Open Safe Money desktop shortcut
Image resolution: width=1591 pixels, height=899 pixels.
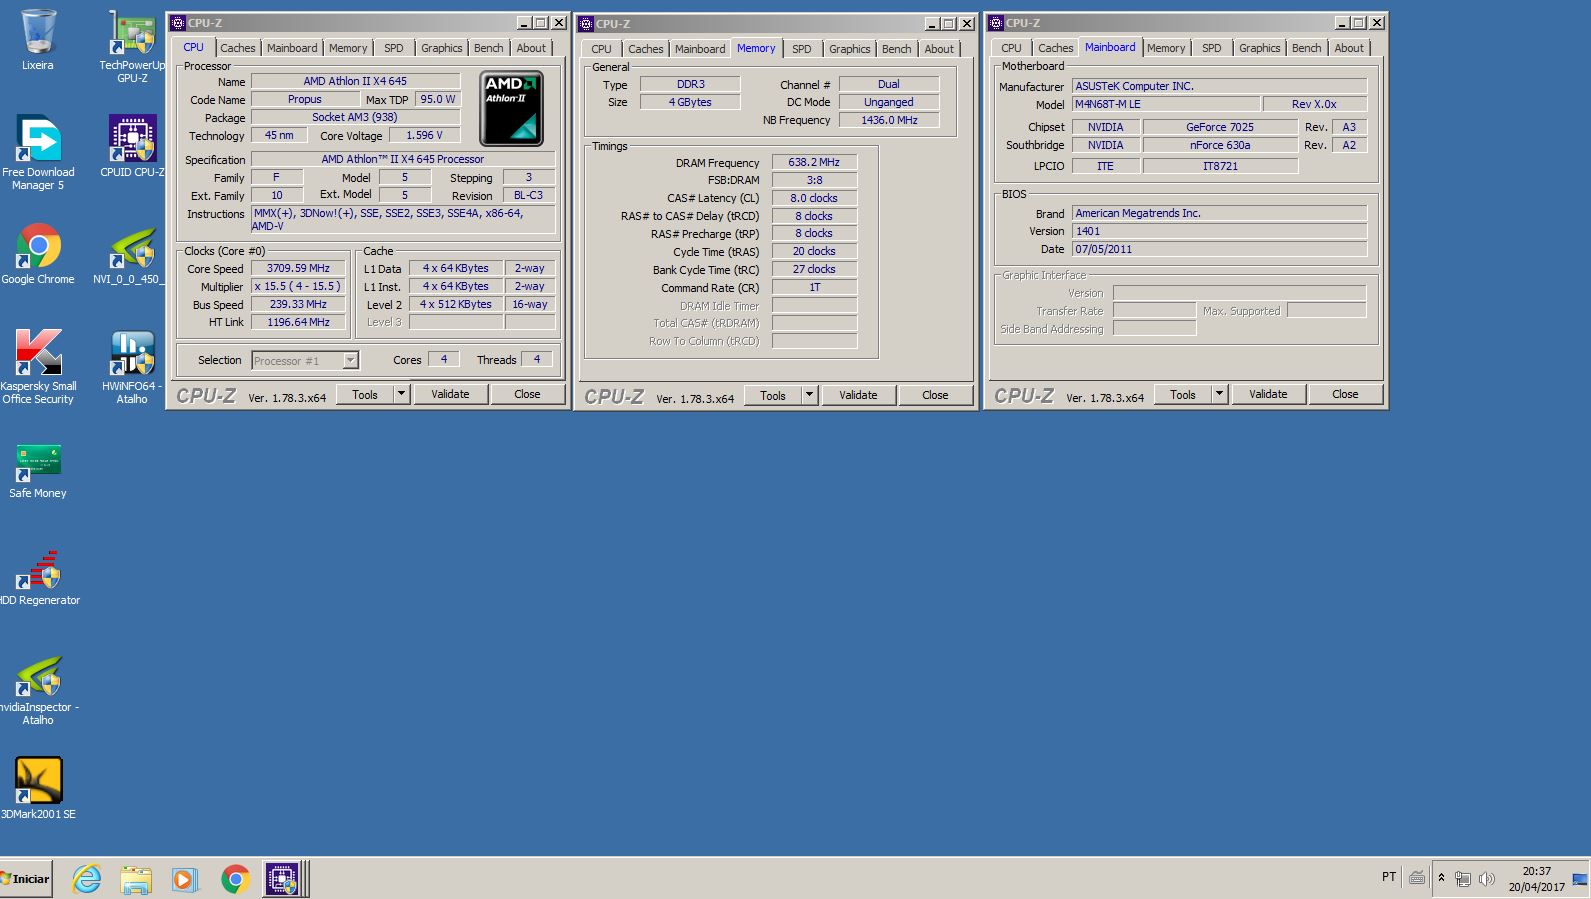click(x=38, y=470)
